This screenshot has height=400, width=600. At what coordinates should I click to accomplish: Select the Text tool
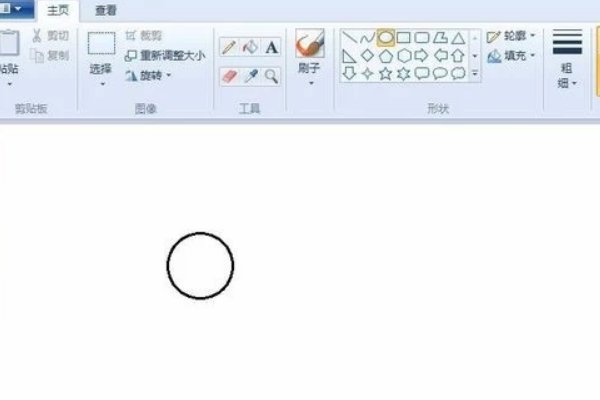point(271,47)
